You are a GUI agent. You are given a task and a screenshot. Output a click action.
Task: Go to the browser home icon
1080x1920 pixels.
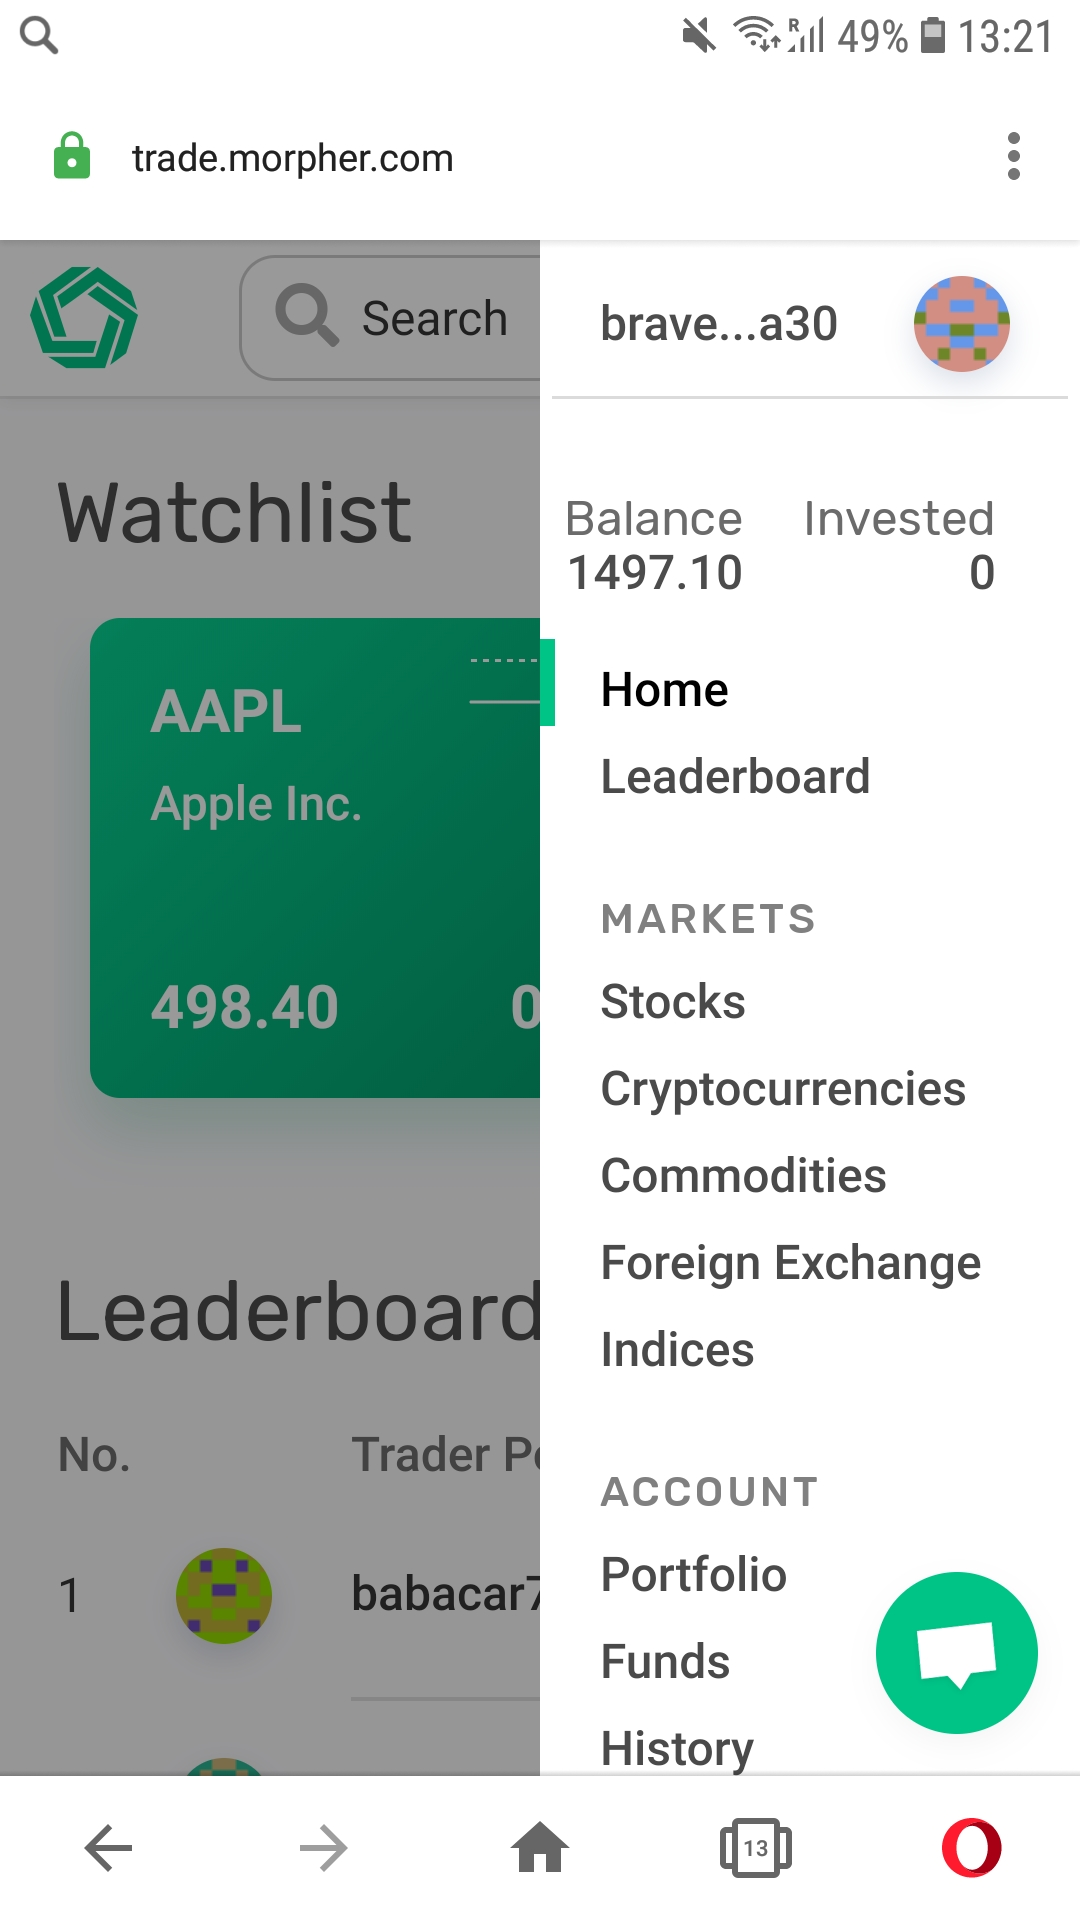[540, 1847]
